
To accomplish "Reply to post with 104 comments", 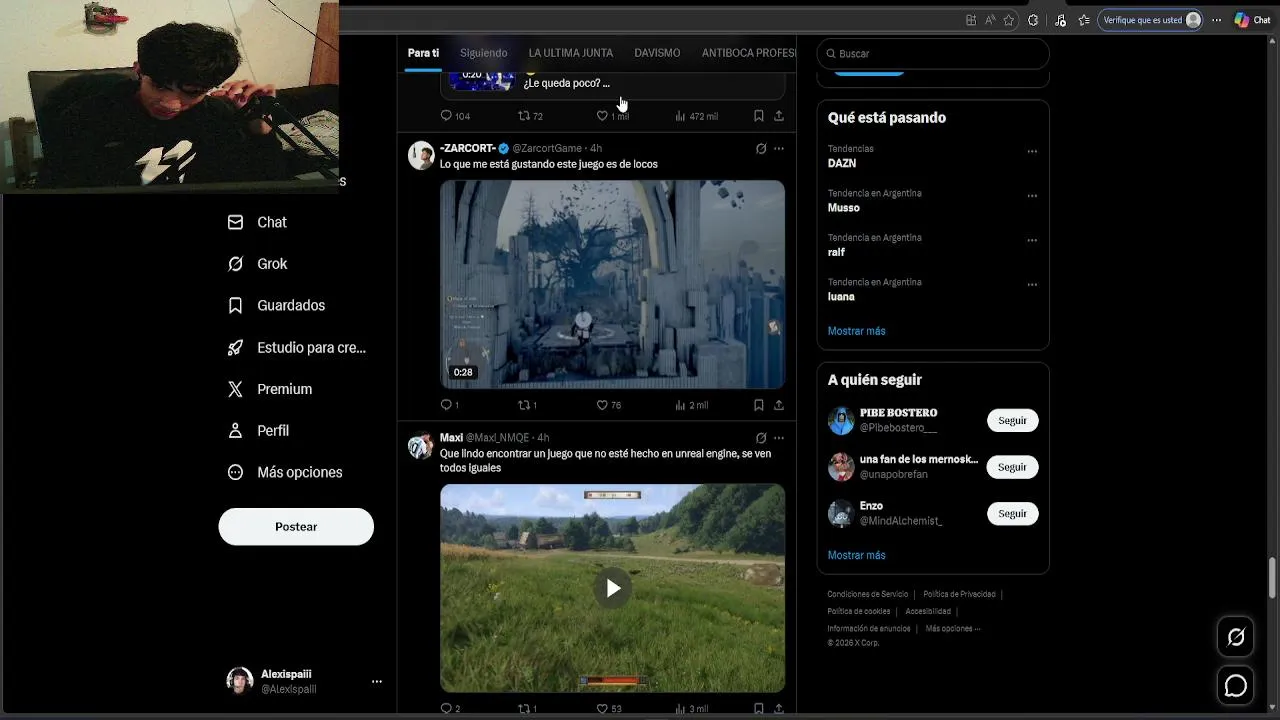I will [x=455, y=116].
